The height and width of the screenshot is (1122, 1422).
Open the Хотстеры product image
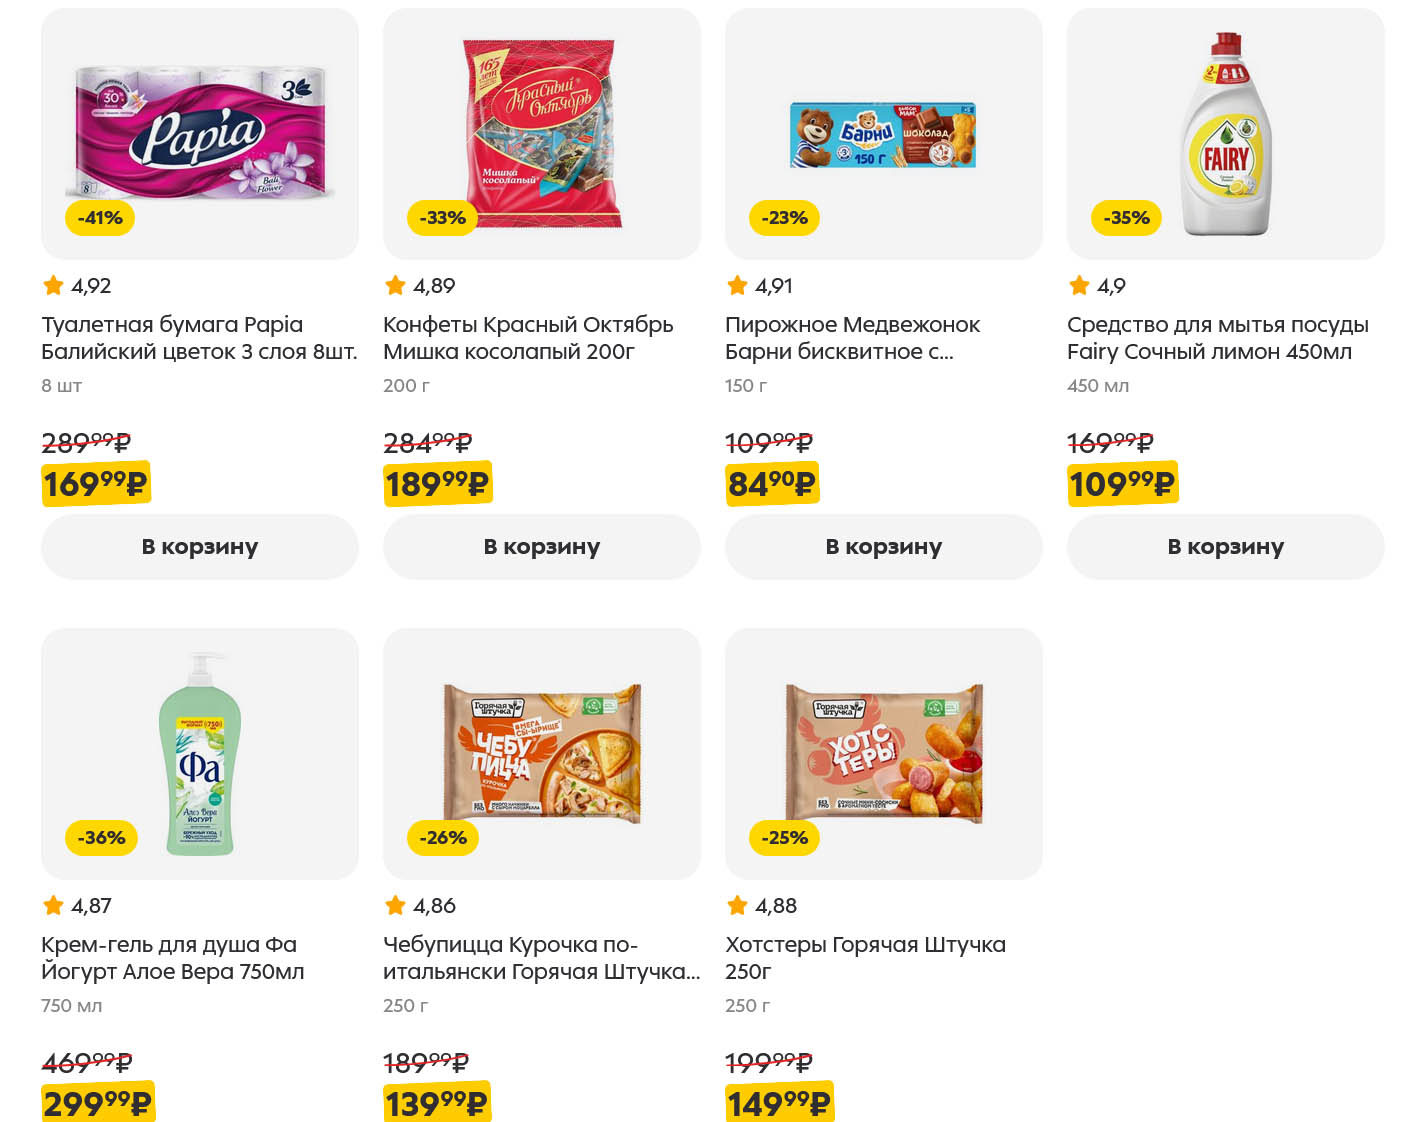pyautogui.click(x=884, y=752)
